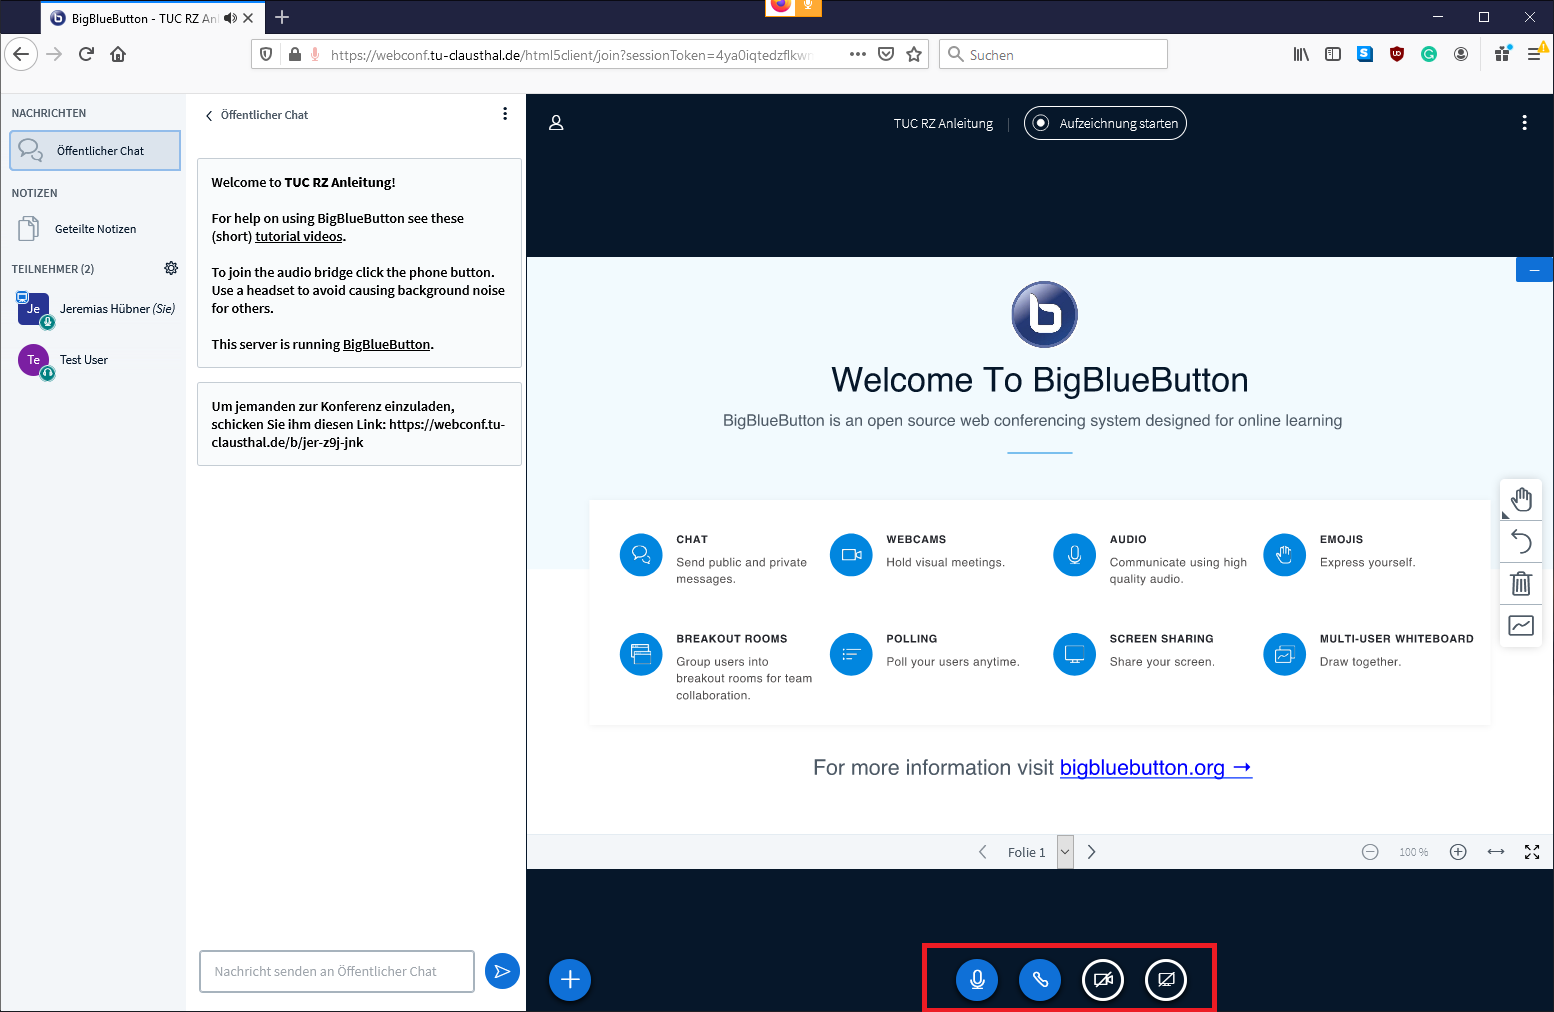Click the chat message input field
The height and width of the screenshot is (1012, 1554).
(x=337, y=971)
